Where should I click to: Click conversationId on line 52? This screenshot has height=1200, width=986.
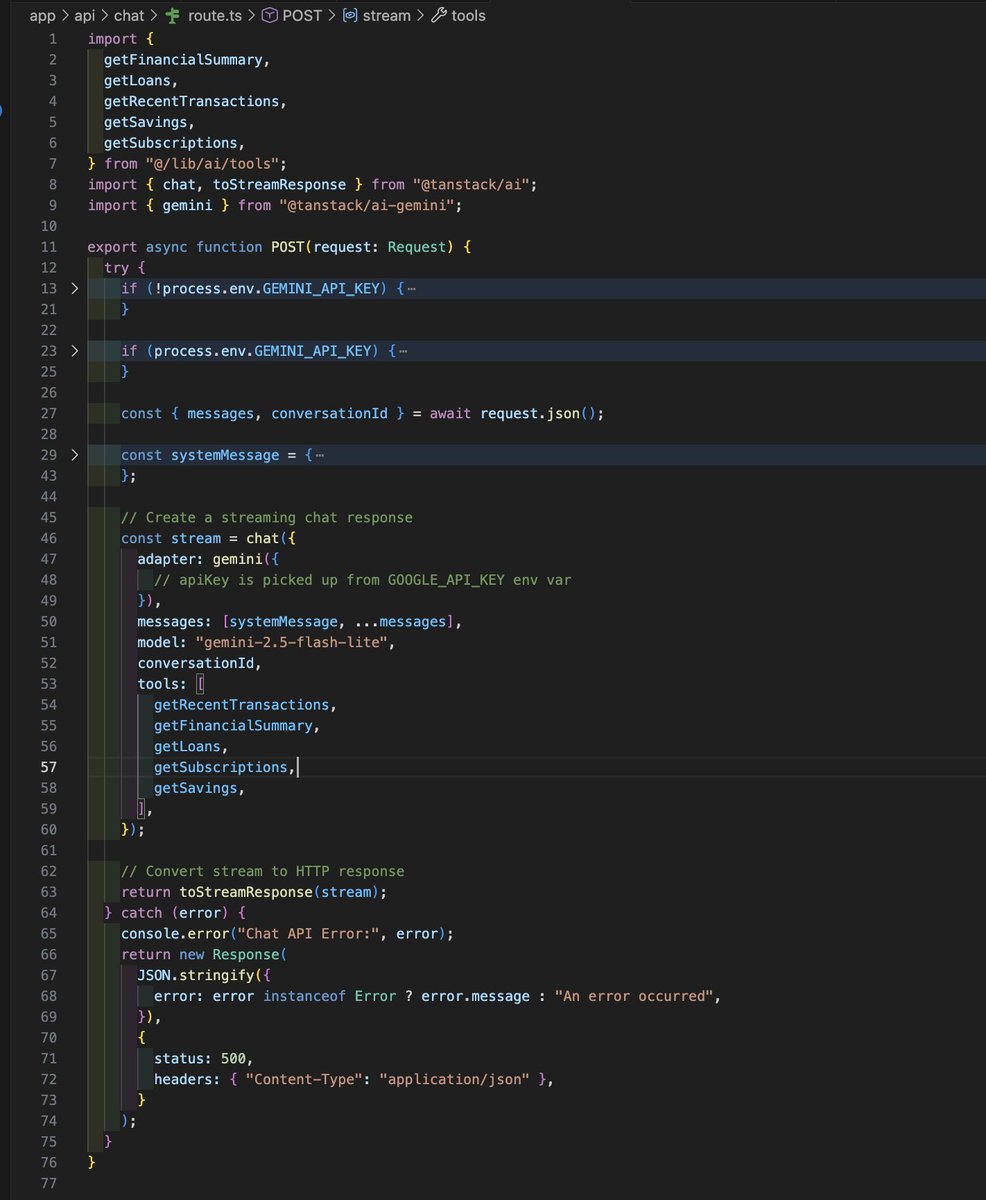[195, 663]
